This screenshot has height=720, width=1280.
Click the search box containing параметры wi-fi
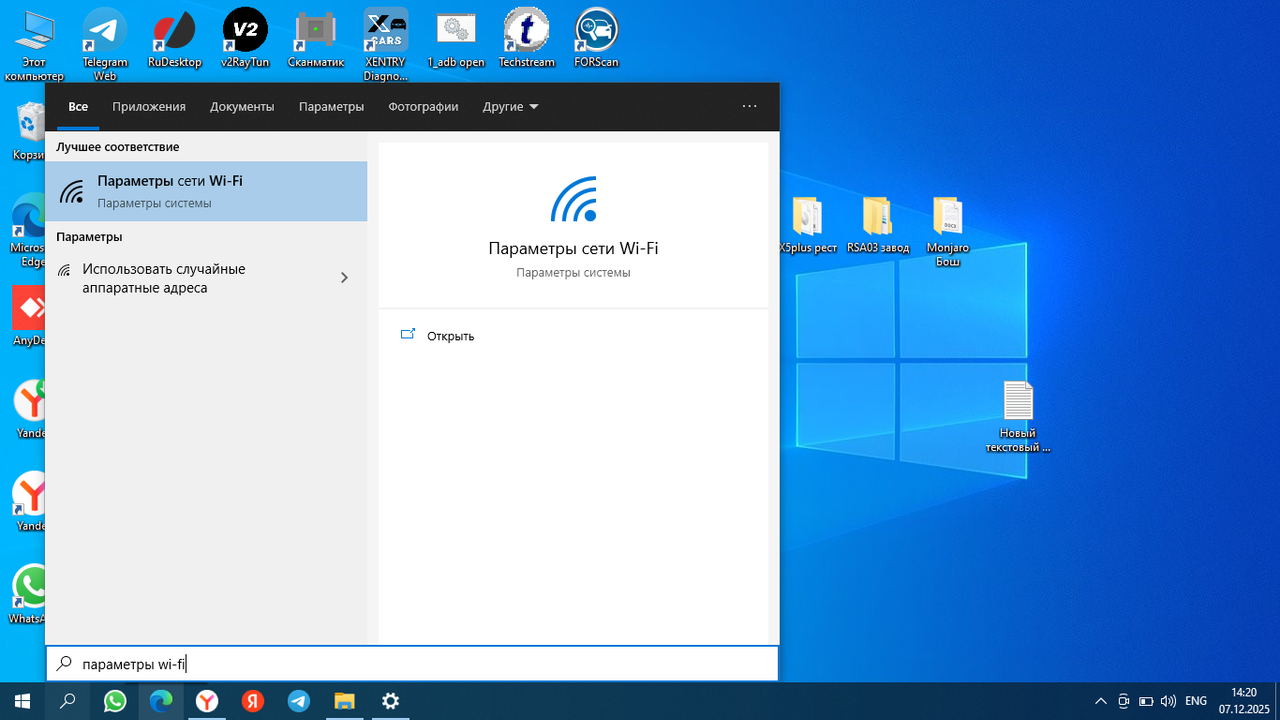(x=412, y=663)
